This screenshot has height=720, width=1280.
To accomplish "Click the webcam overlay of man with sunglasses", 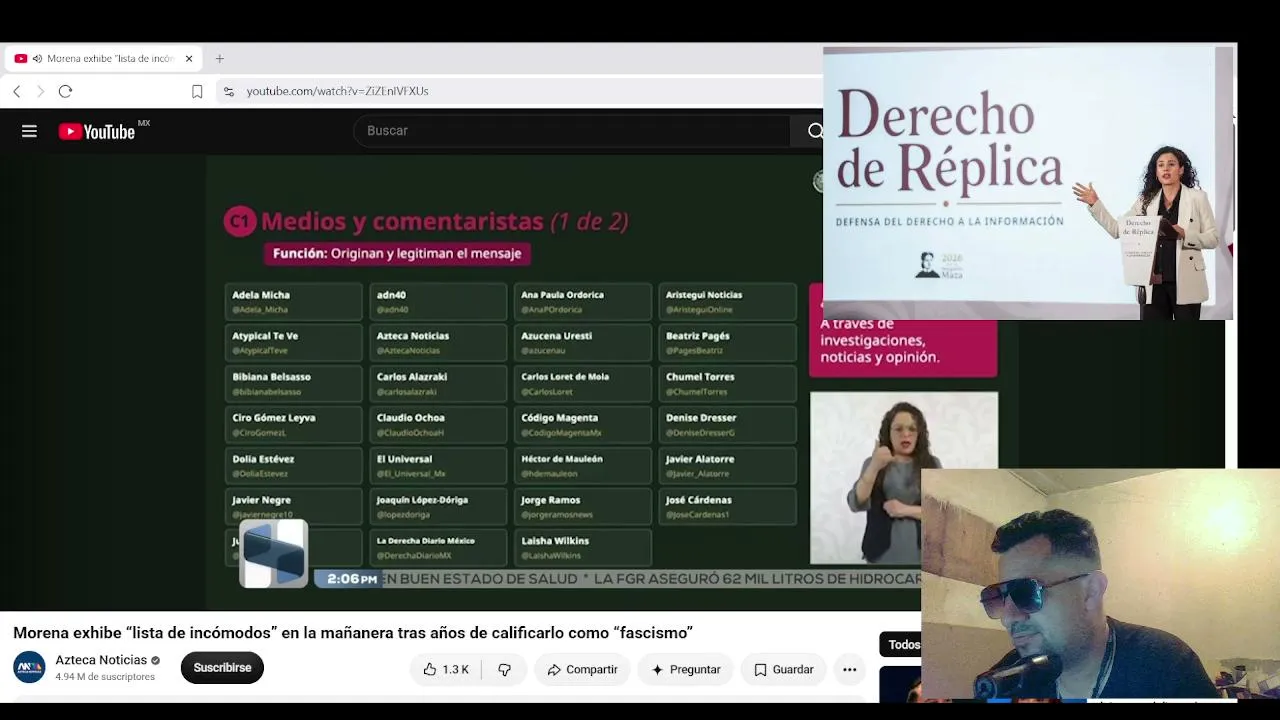I will click(x=1100, y=584).
